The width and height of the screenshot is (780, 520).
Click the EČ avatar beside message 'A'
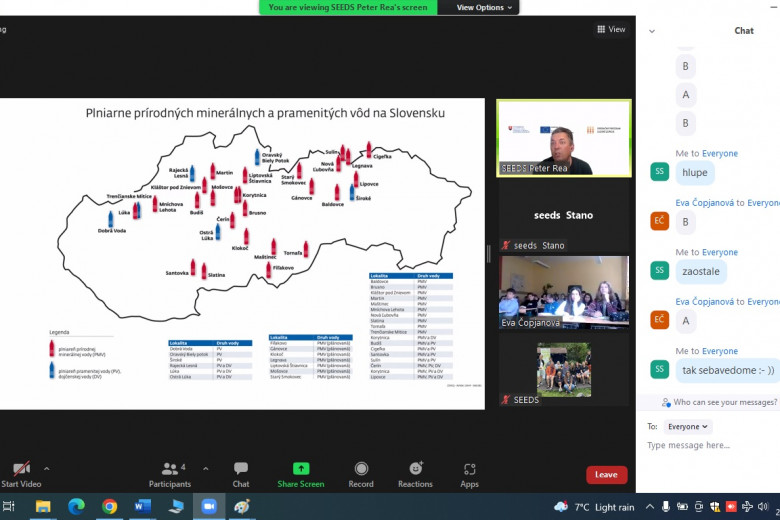(x=660, y=319)
